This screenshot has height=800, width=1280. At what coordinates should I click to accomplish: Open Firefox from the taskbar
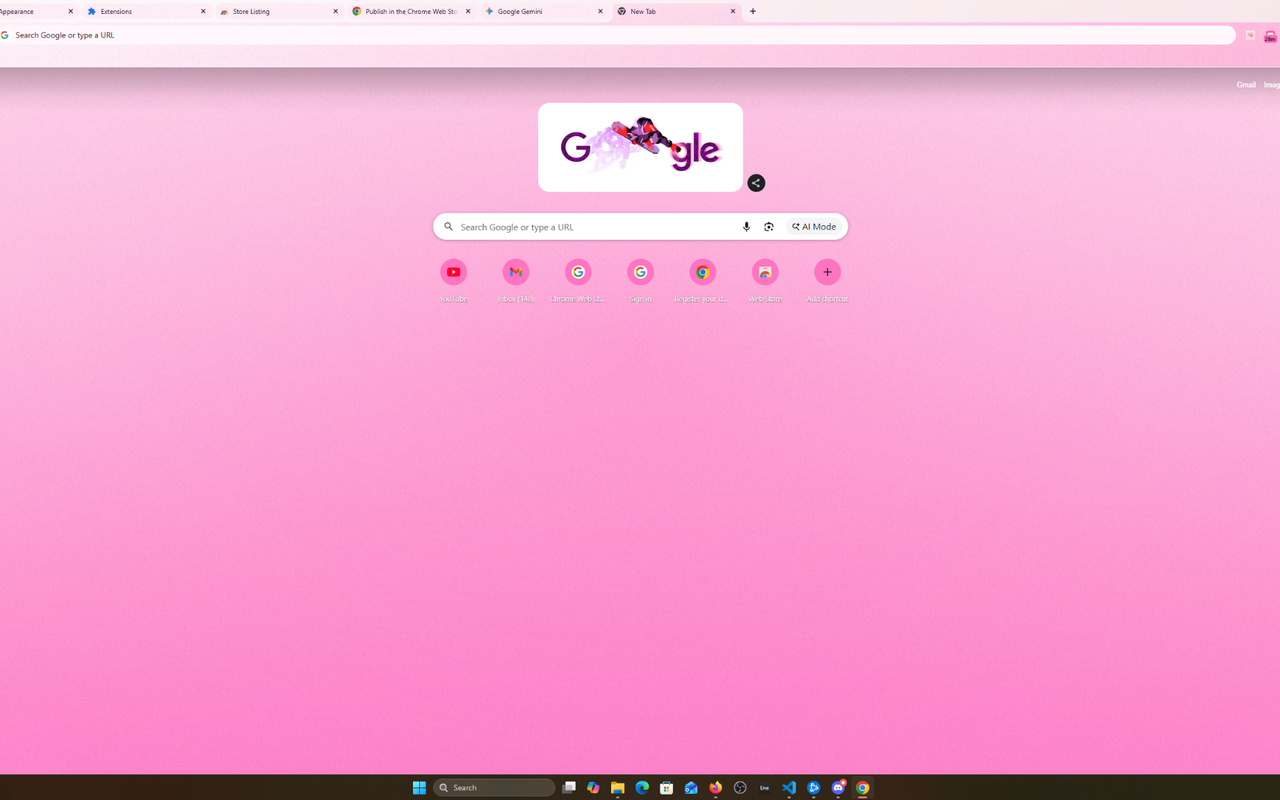pos(716,787)
